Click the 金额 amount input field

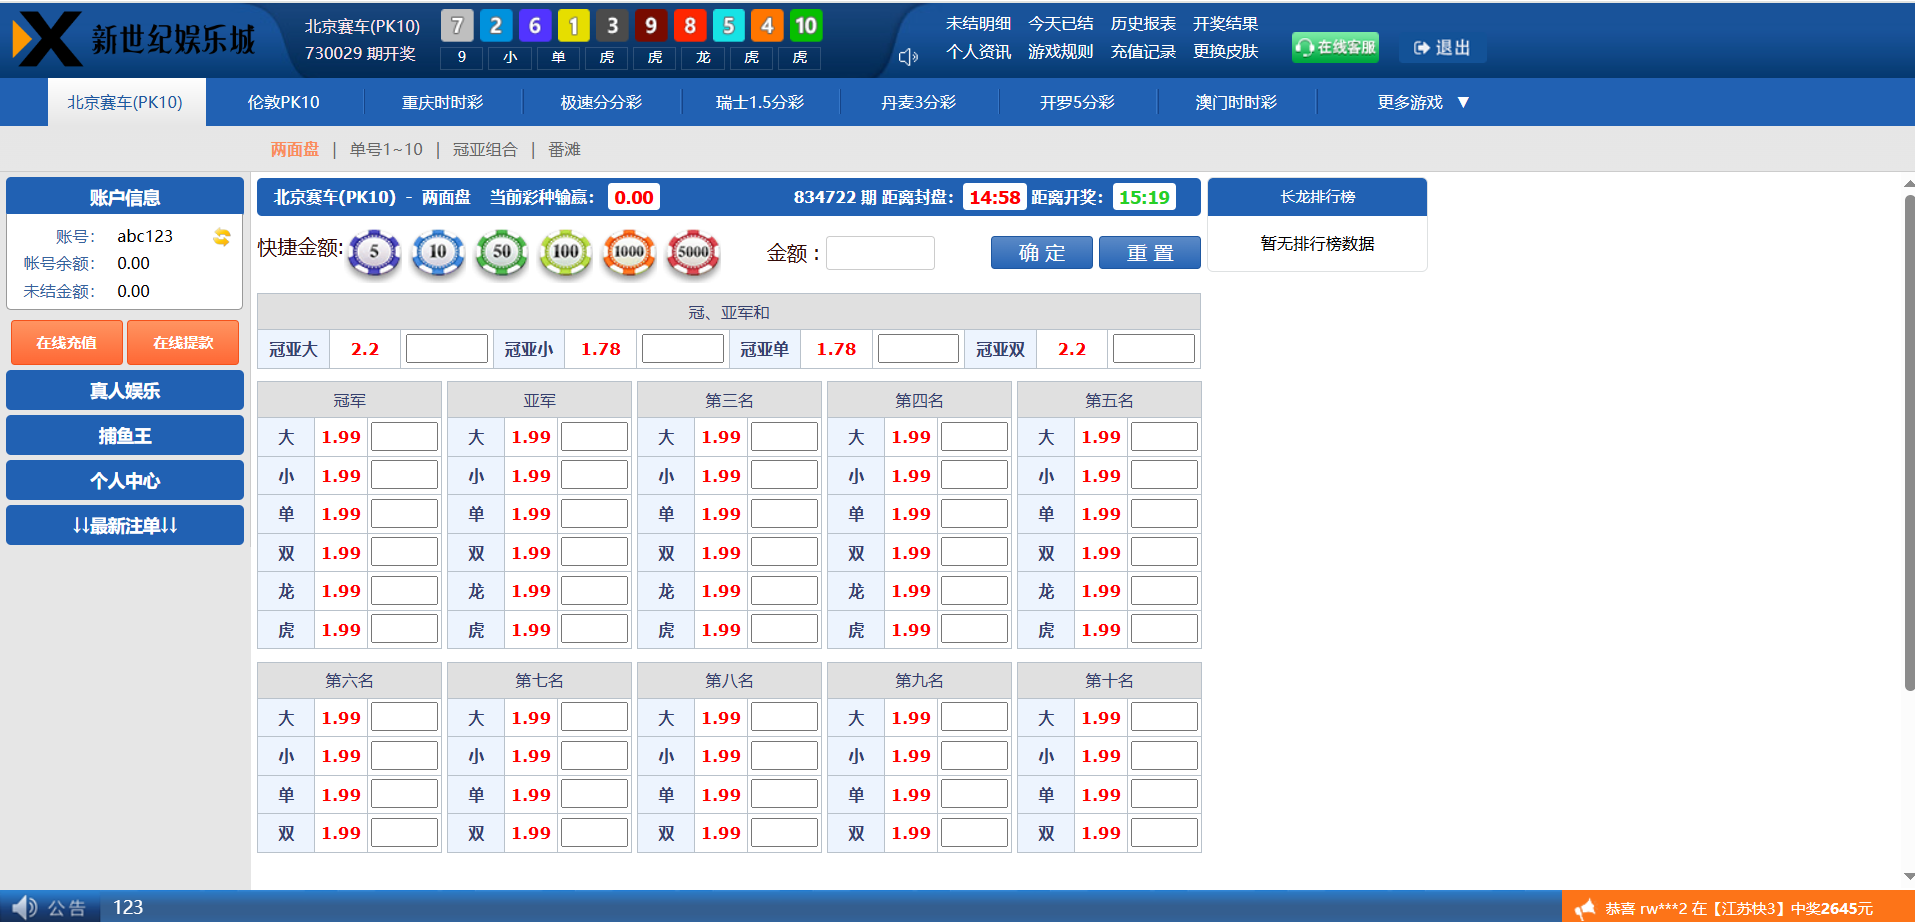(x=880, y=253)
